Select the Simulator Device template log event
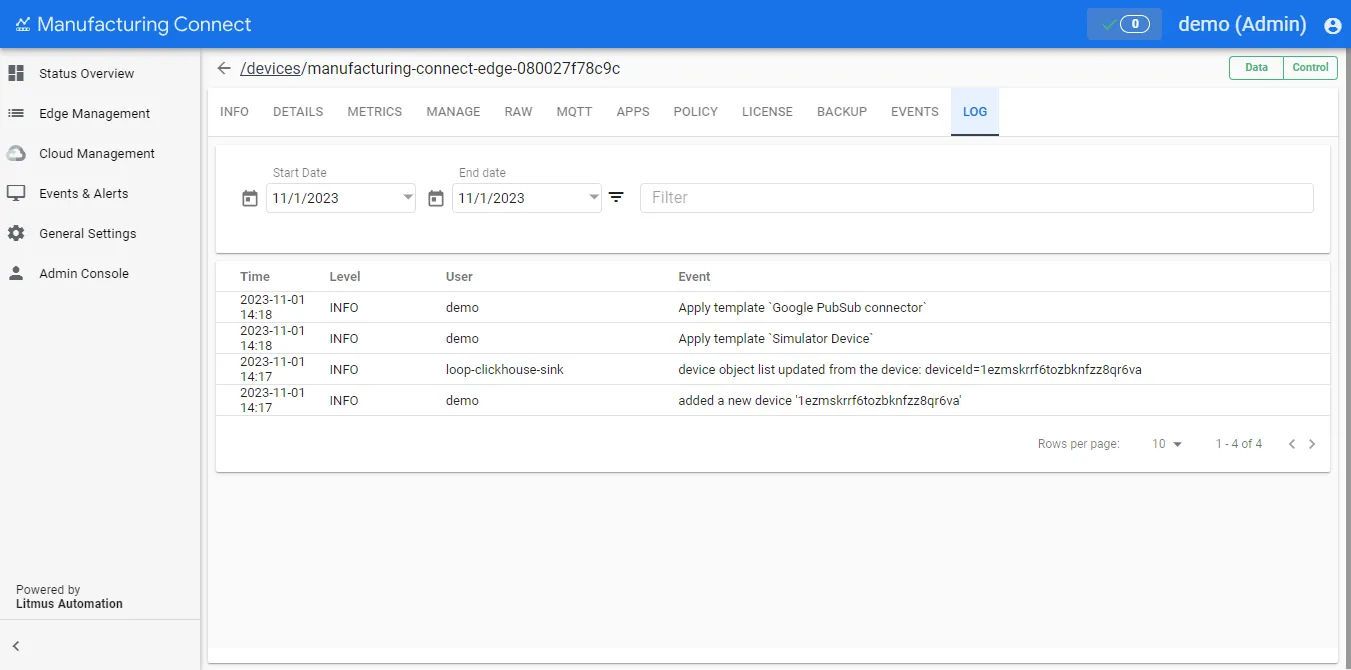 click(x=776, y=339)
